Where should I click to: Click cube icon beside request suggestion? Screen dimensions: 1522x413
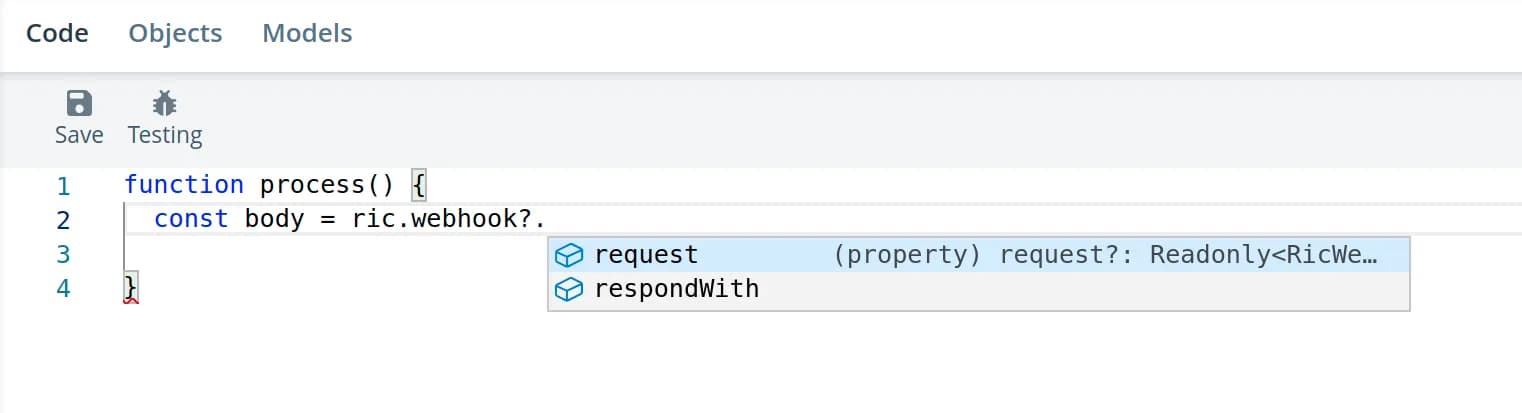pos(568,255)
